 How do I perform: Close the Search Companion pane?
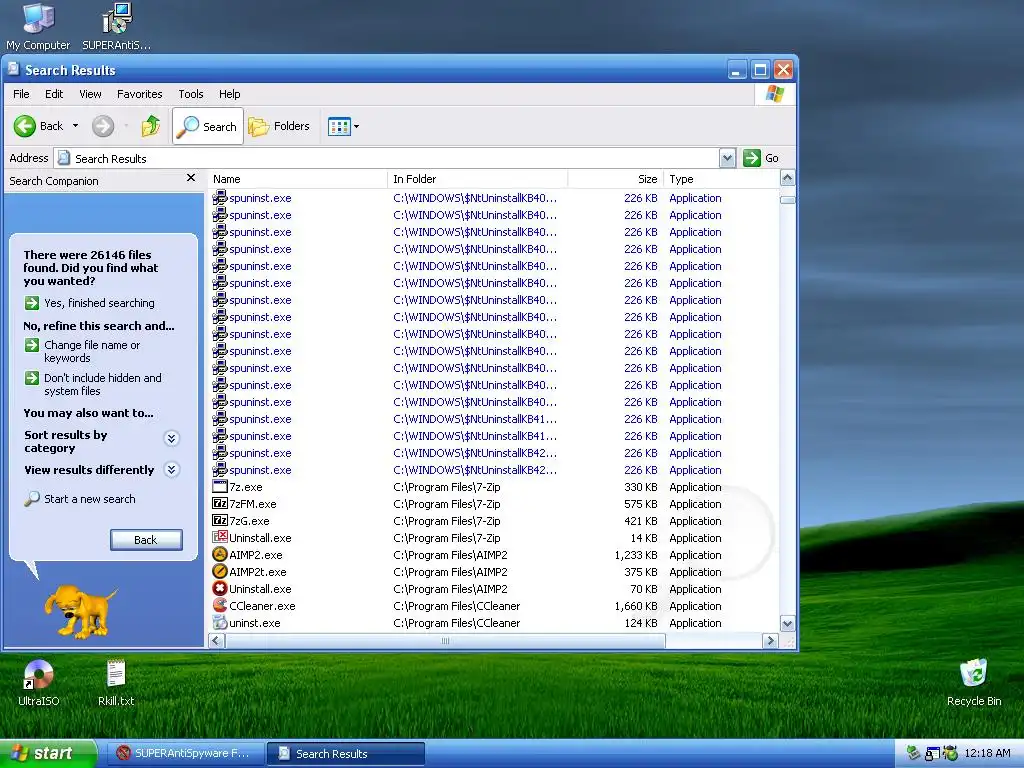click(x=191, y=178)
